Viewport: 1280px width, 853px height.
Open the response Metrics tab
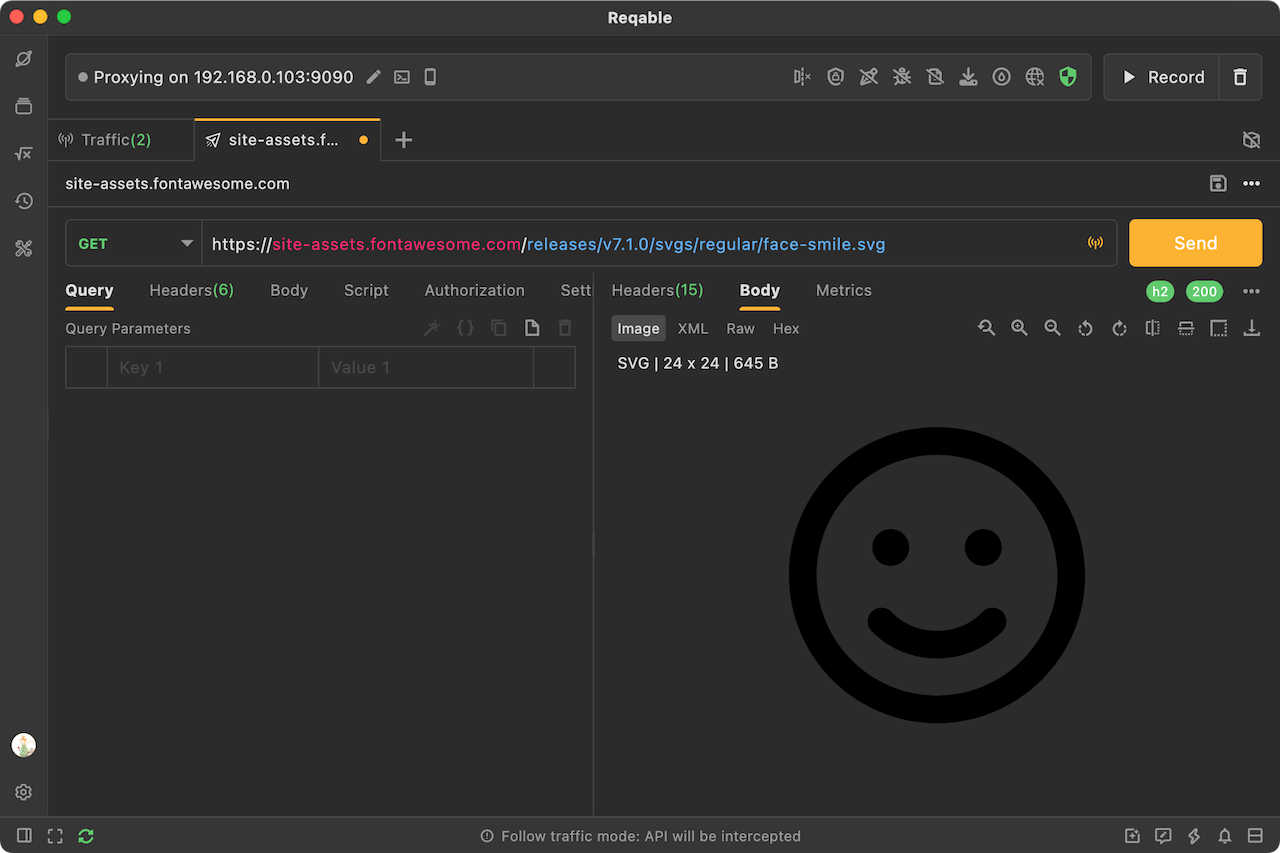click(843, 290)
